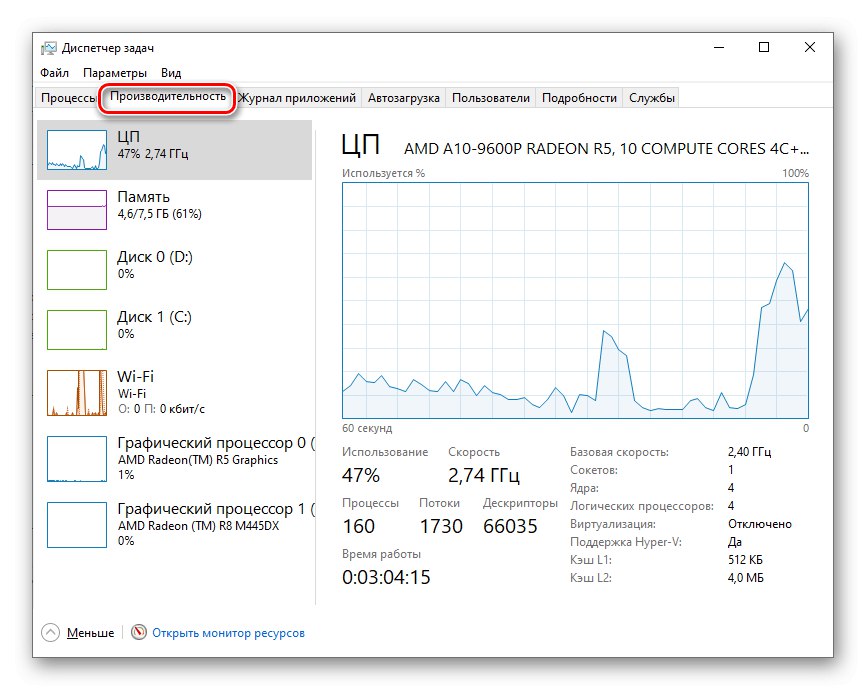
Task: Click the Меньше button label
Action: tap(91, 633)
